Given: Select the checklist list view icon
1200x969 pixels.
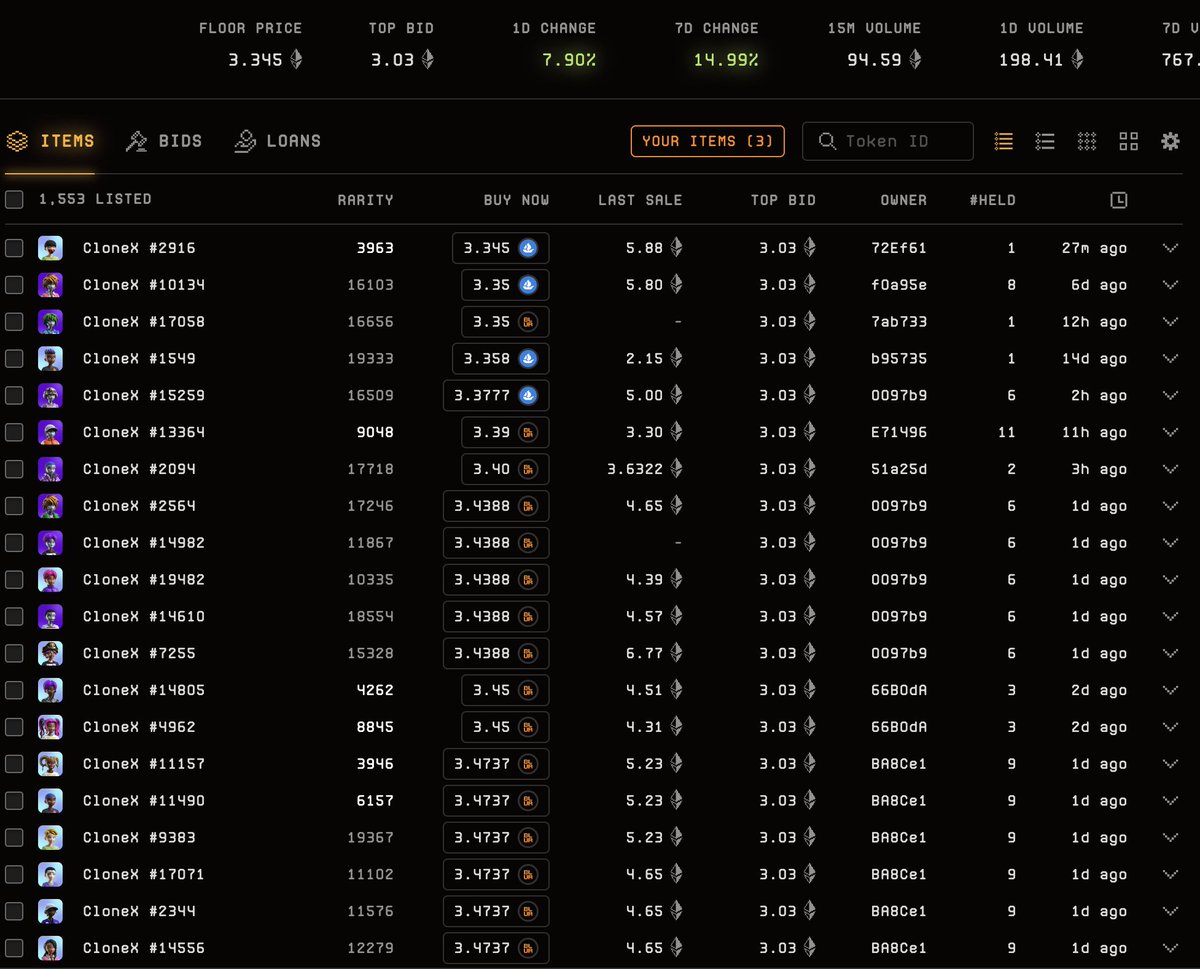Looking at the screenshot, I should [1045, 141].
